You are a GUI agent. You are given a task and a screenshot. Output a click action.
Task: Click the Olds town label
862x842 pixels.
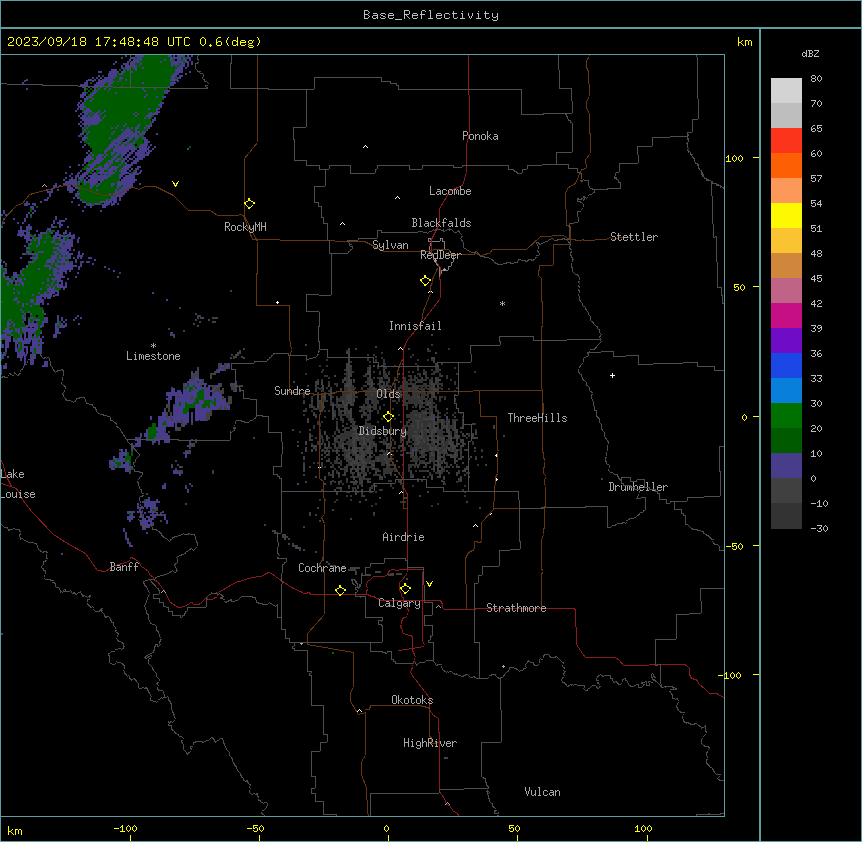click(x=388, y=394)
